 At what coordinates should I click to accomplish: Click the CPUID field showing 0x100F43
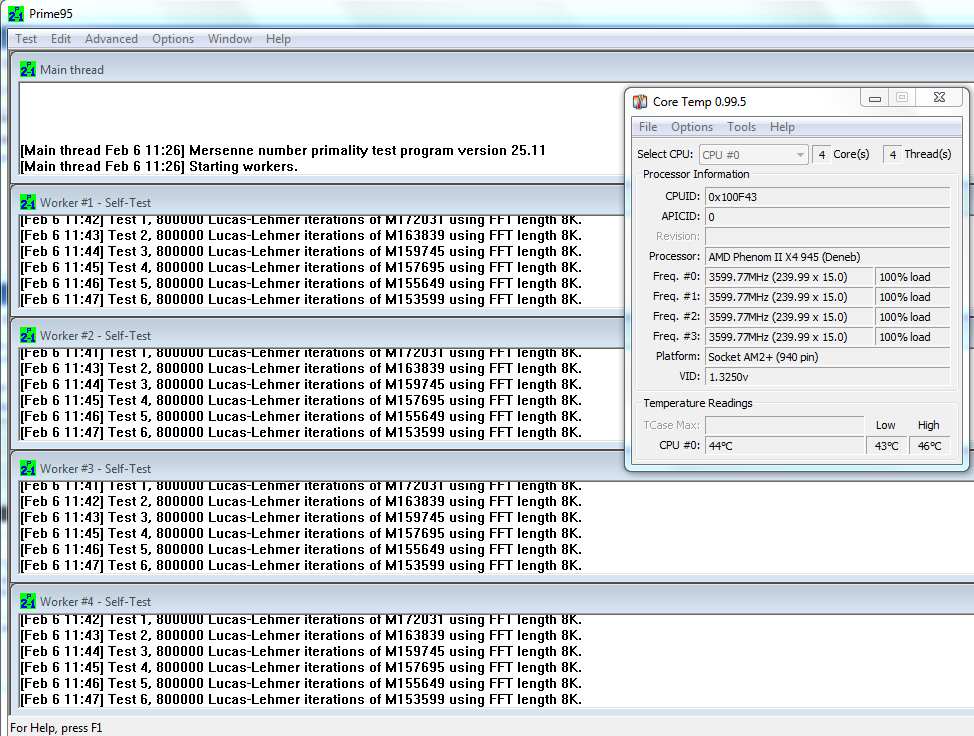(827, 197)
